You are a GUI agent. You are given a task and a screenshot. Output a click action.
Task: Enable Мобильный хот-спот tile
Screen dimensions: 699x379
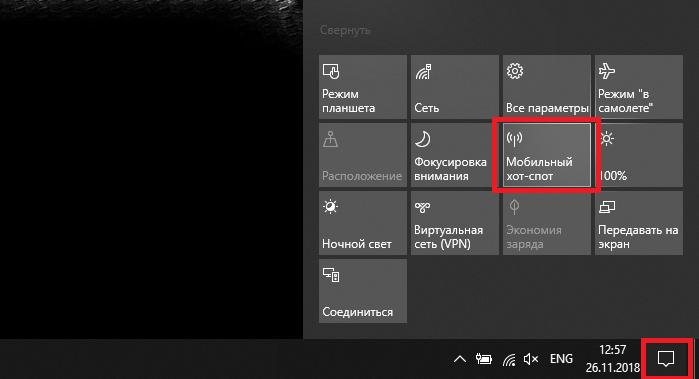pyautogui.click(x=547, y=155)
